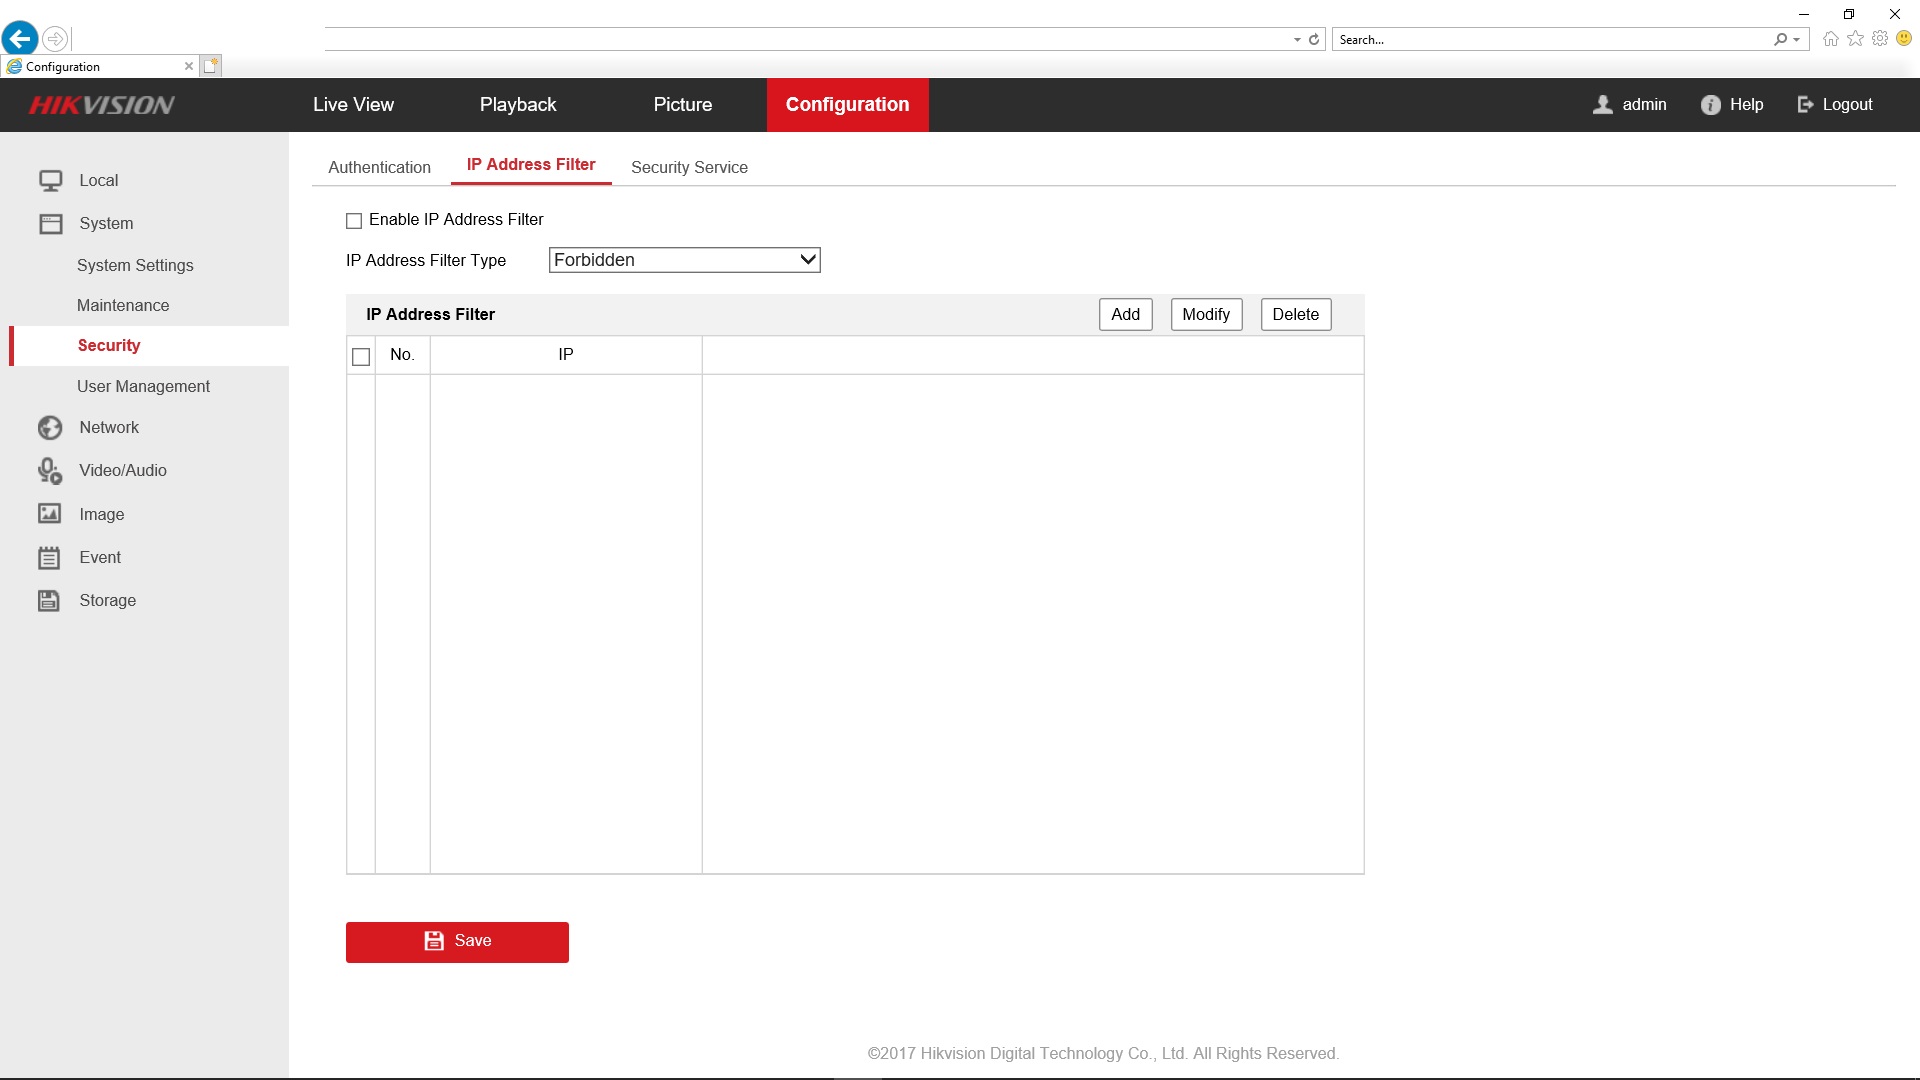Click the Local monitor icon in the sidebar

pyautogui.click(x=50, y=181)
